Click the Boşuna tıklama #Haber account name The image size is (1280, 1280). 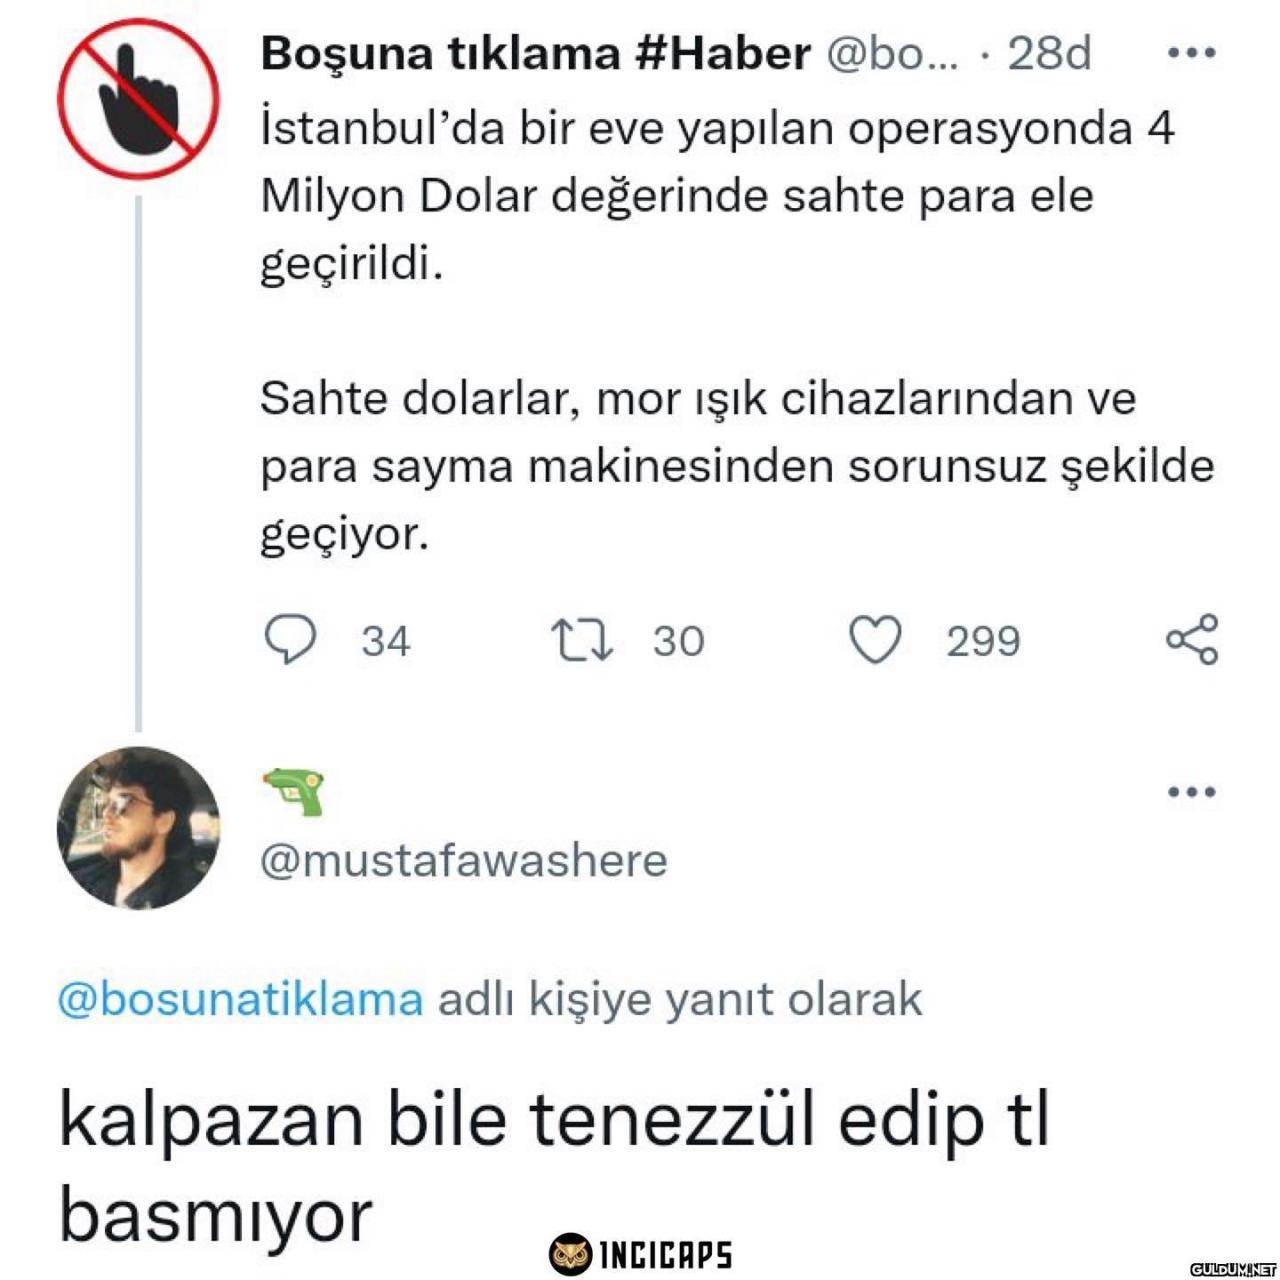coord(535,53)
